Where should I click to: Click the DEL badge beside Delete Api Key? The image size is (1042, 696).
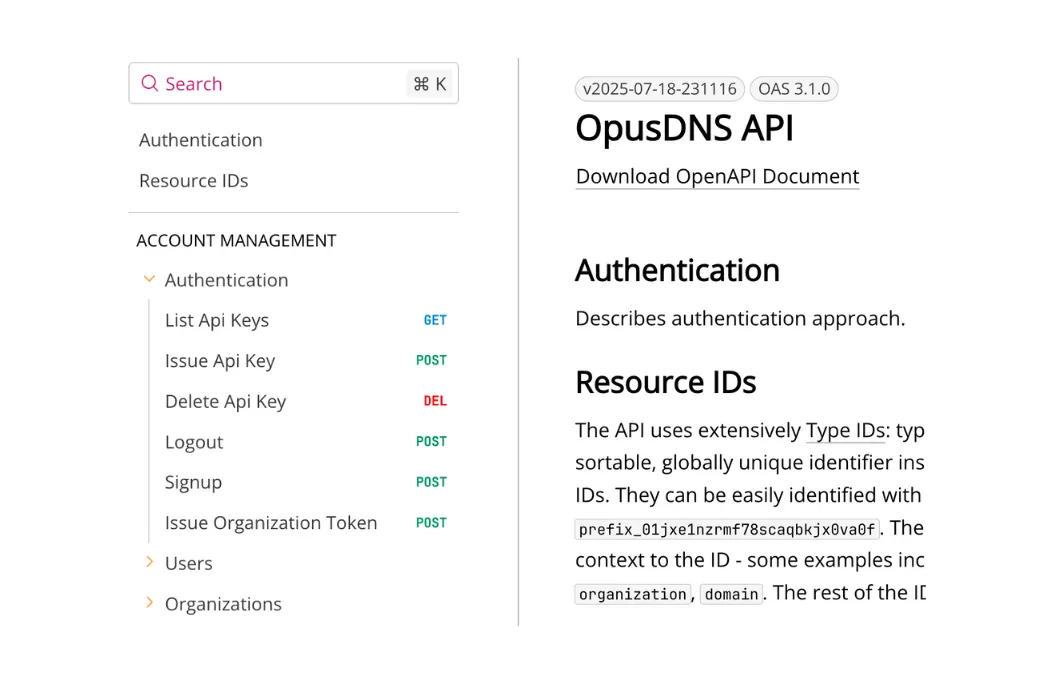tap(435, 401)
